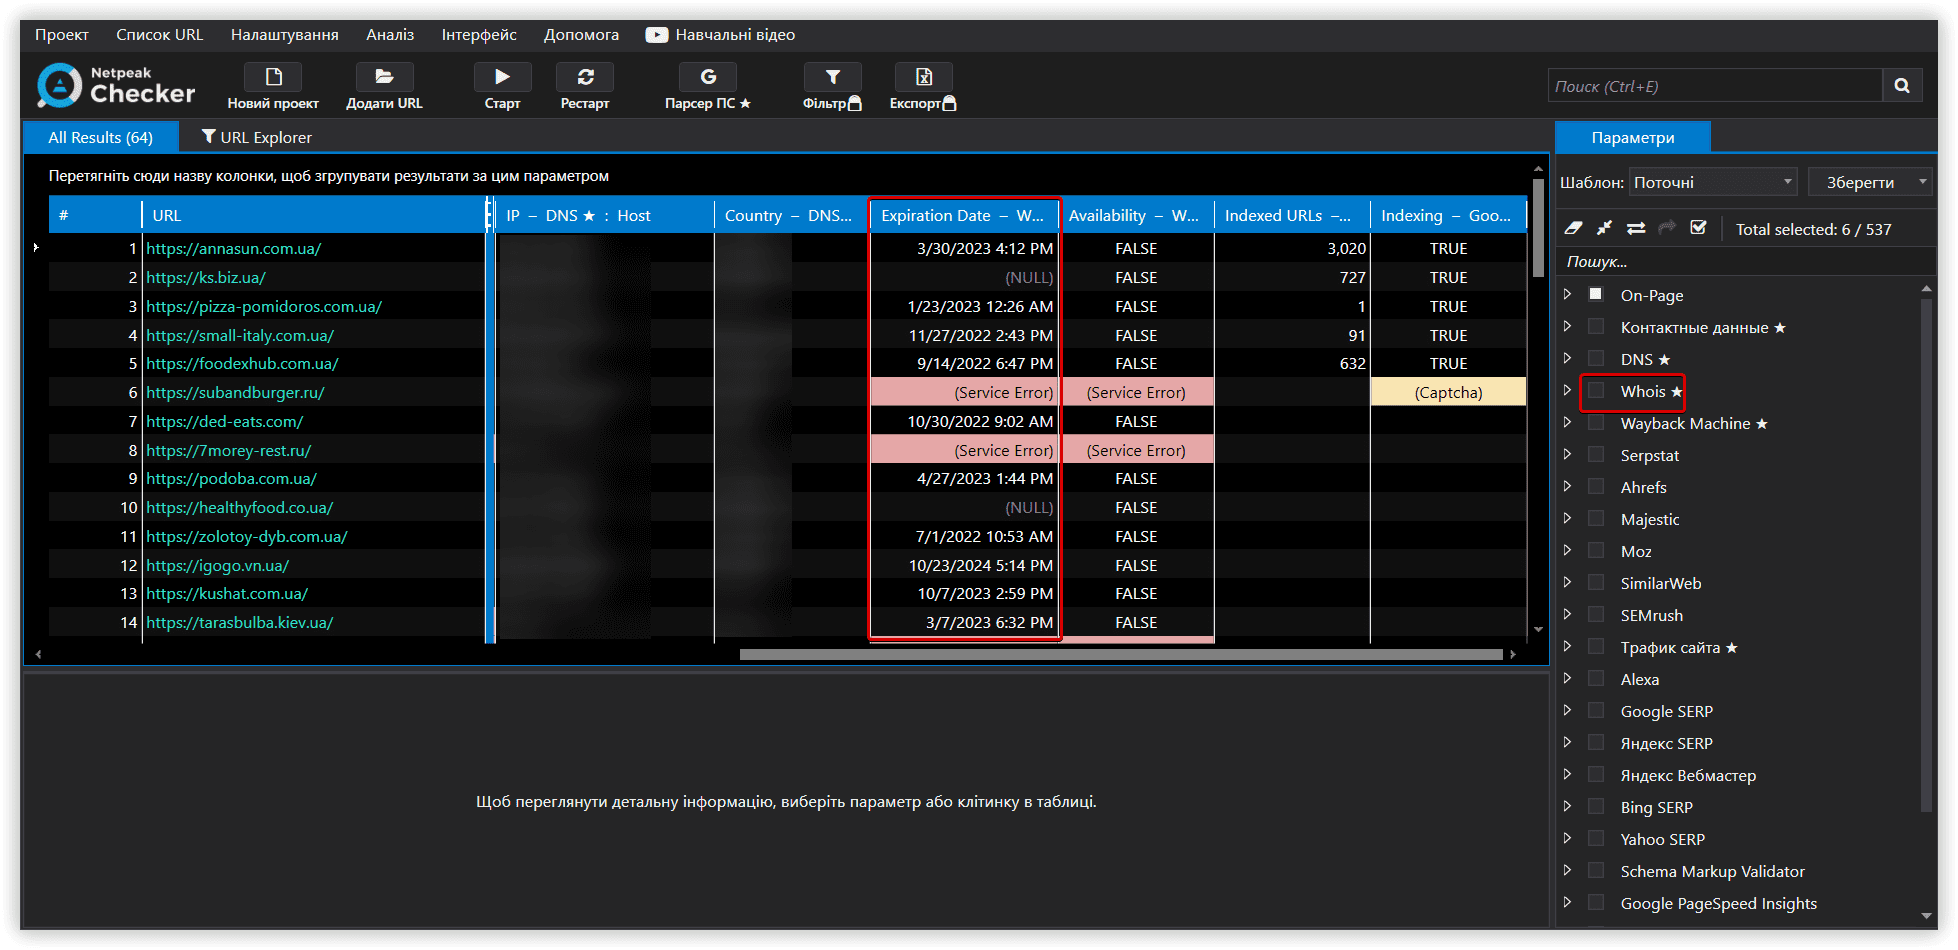Enable the Majestic checkbox
The height and width of the screenshot is (950, 1958).
[x=1596, y=518]
